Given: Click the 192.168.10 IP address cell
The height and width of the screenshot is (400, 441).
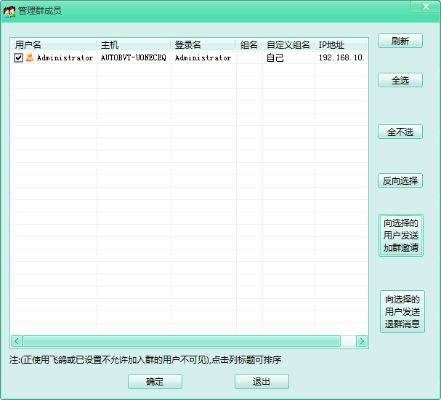Looking at the screenshot, I should tap(341, 57).
